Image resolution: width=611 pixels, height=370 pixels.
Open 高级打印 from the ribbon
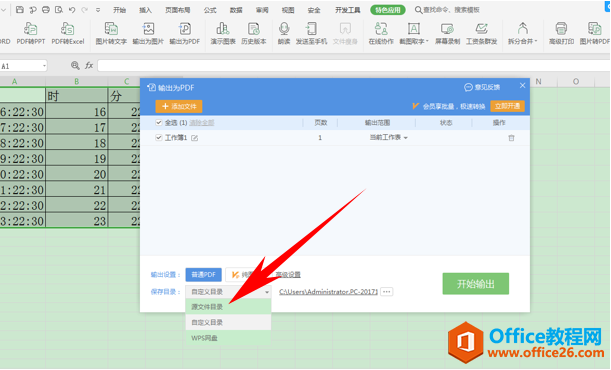click(x=561, y=33)
